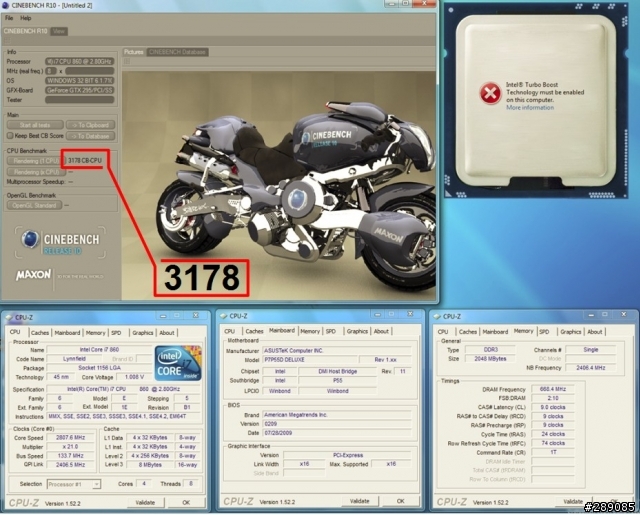This screenshot has width=640, height=515.
Task: Click the memory Size value 2048 MBytes
Action: pyautogui.click(x=490, y=359)
